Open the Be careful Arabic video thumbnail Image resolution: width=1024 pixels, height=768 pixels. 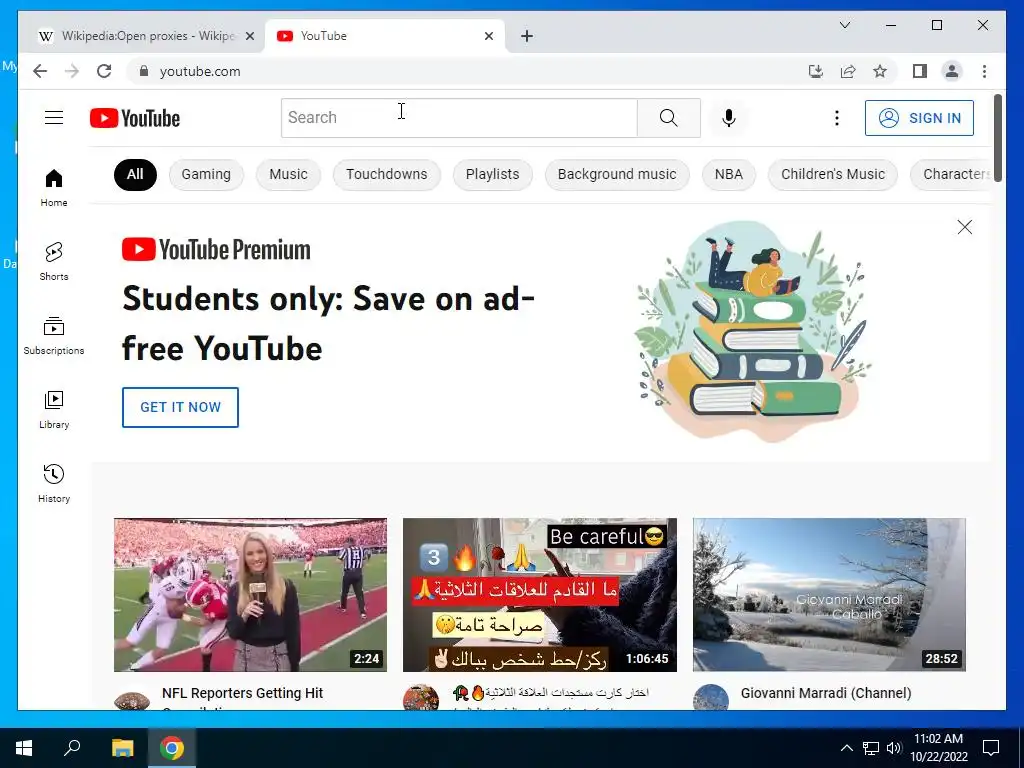[539, 595]
